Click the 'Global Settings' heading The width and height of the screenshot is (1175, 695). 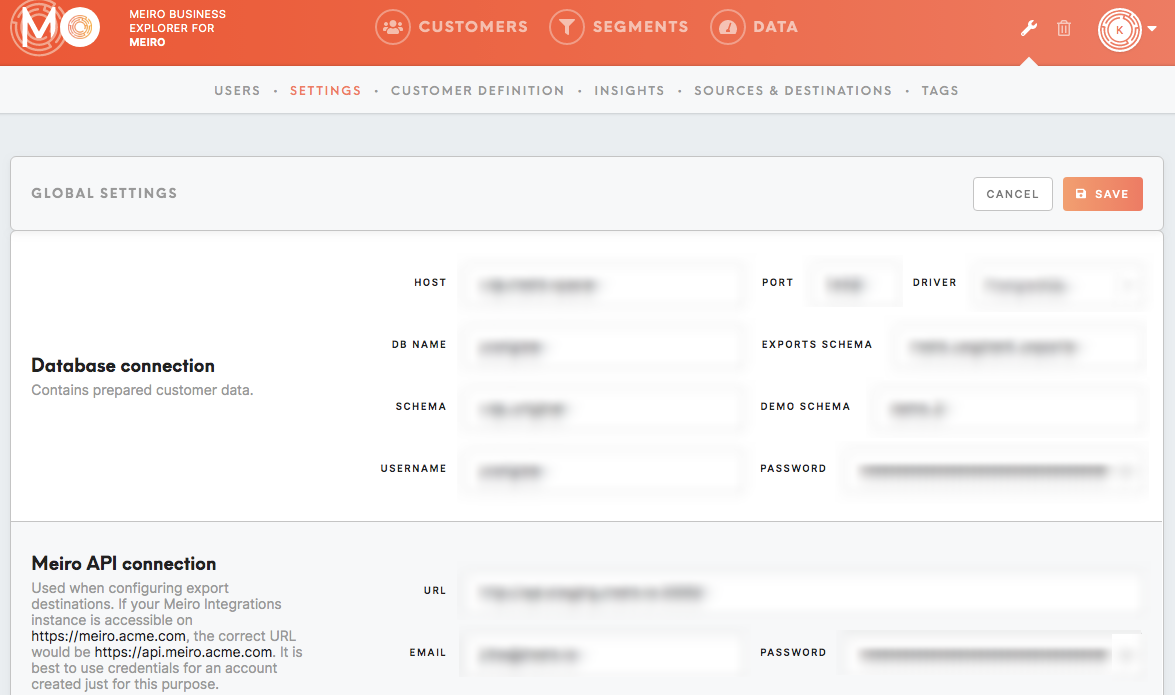(x=104, y=193)
